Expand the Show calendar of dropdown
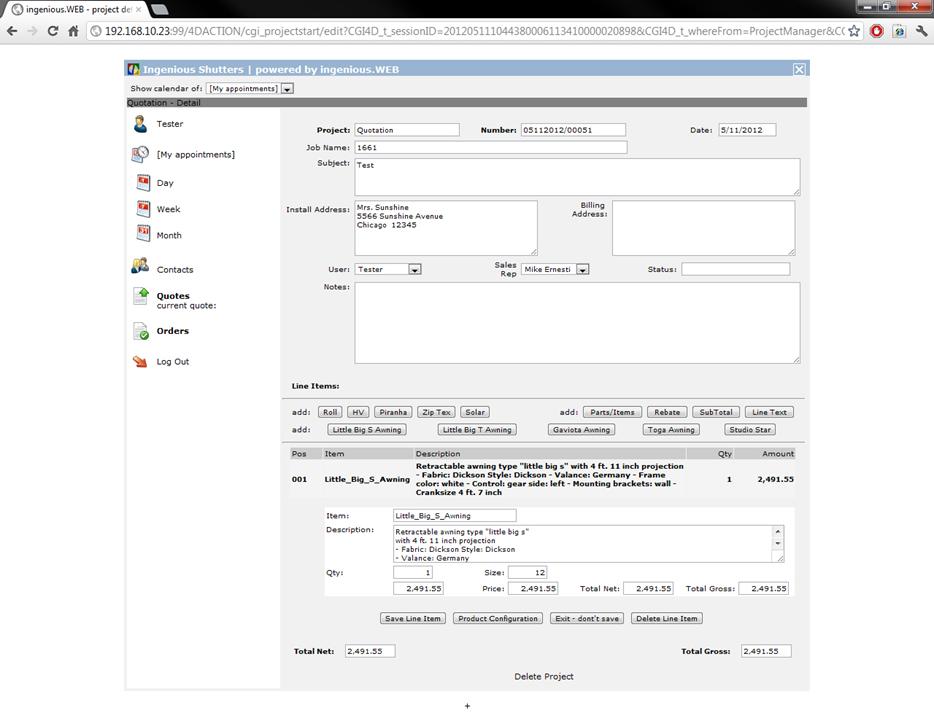Viewport: 934px width, 728px height. click(287, 89)
